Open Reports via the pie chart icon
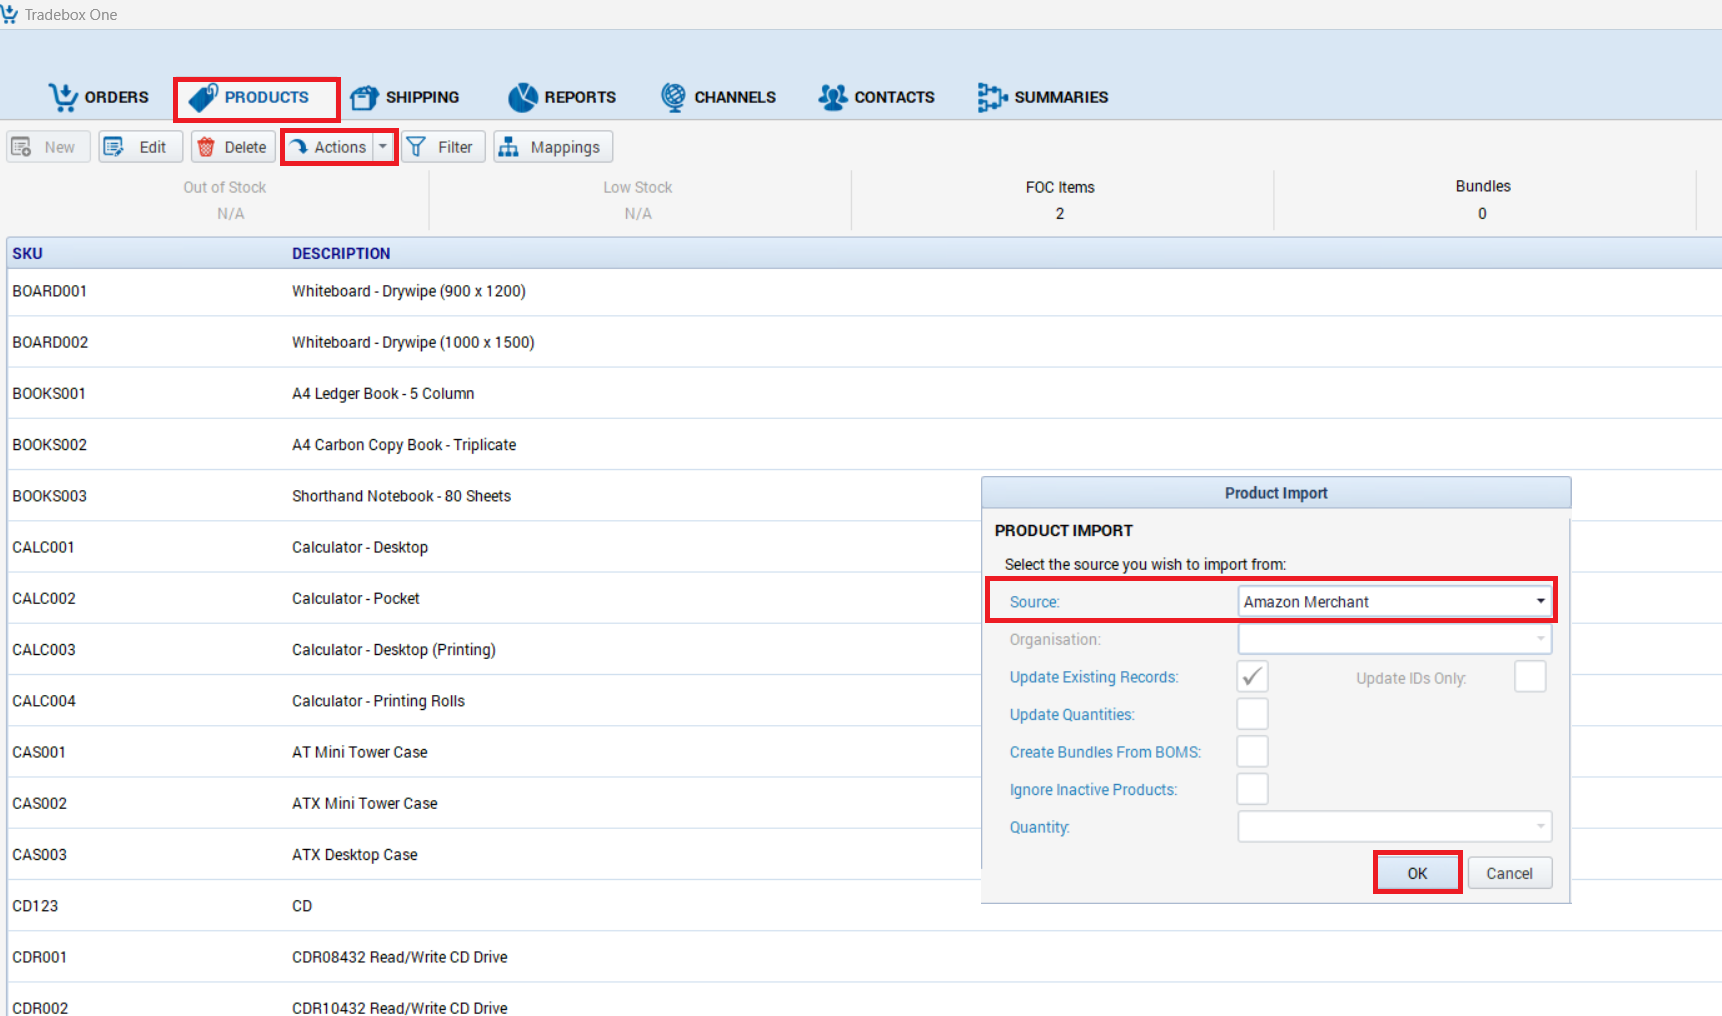 (522, 97)
